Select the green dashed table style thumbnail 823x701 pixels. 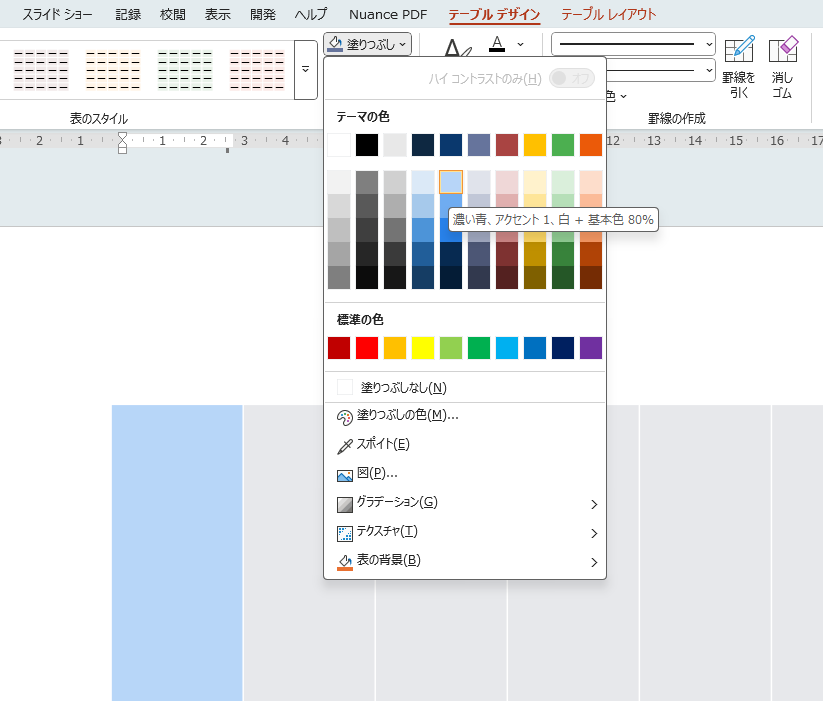click(x=185, y=70)
